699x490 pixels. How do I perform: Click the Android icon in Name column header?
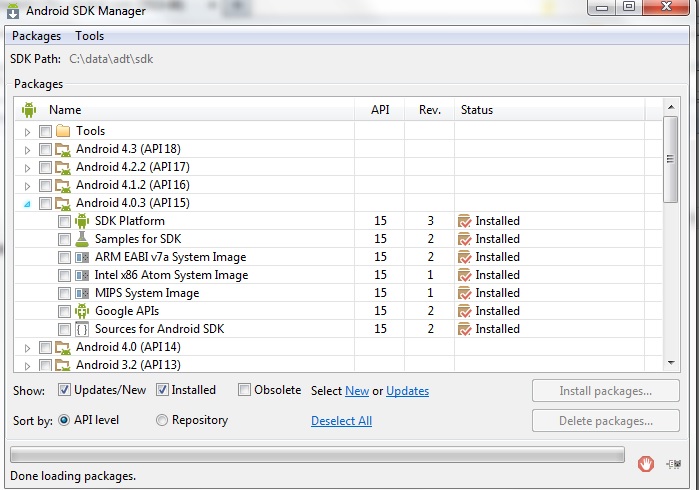pyautogui.click(x=29, y=110)
